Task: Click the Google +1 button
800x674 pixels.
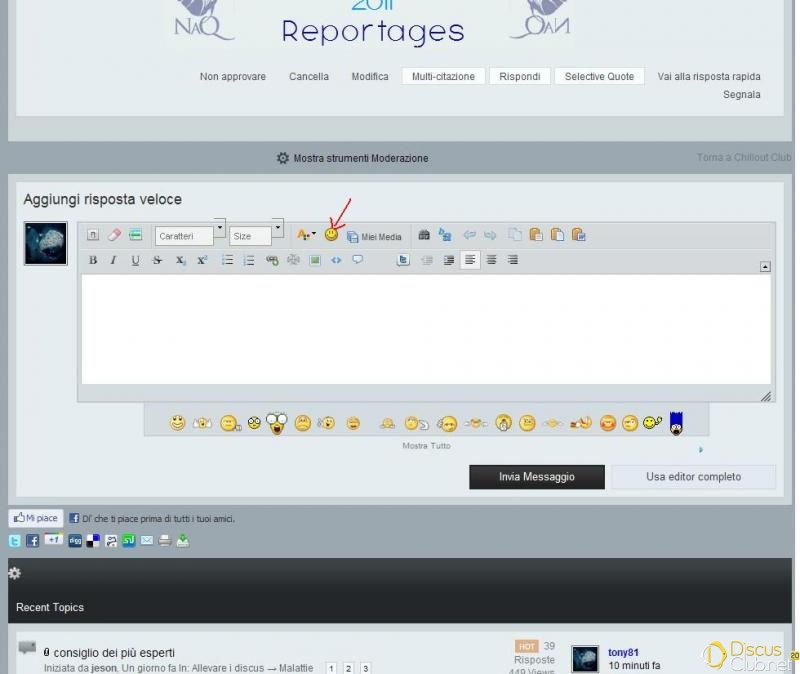Action: 53,539
